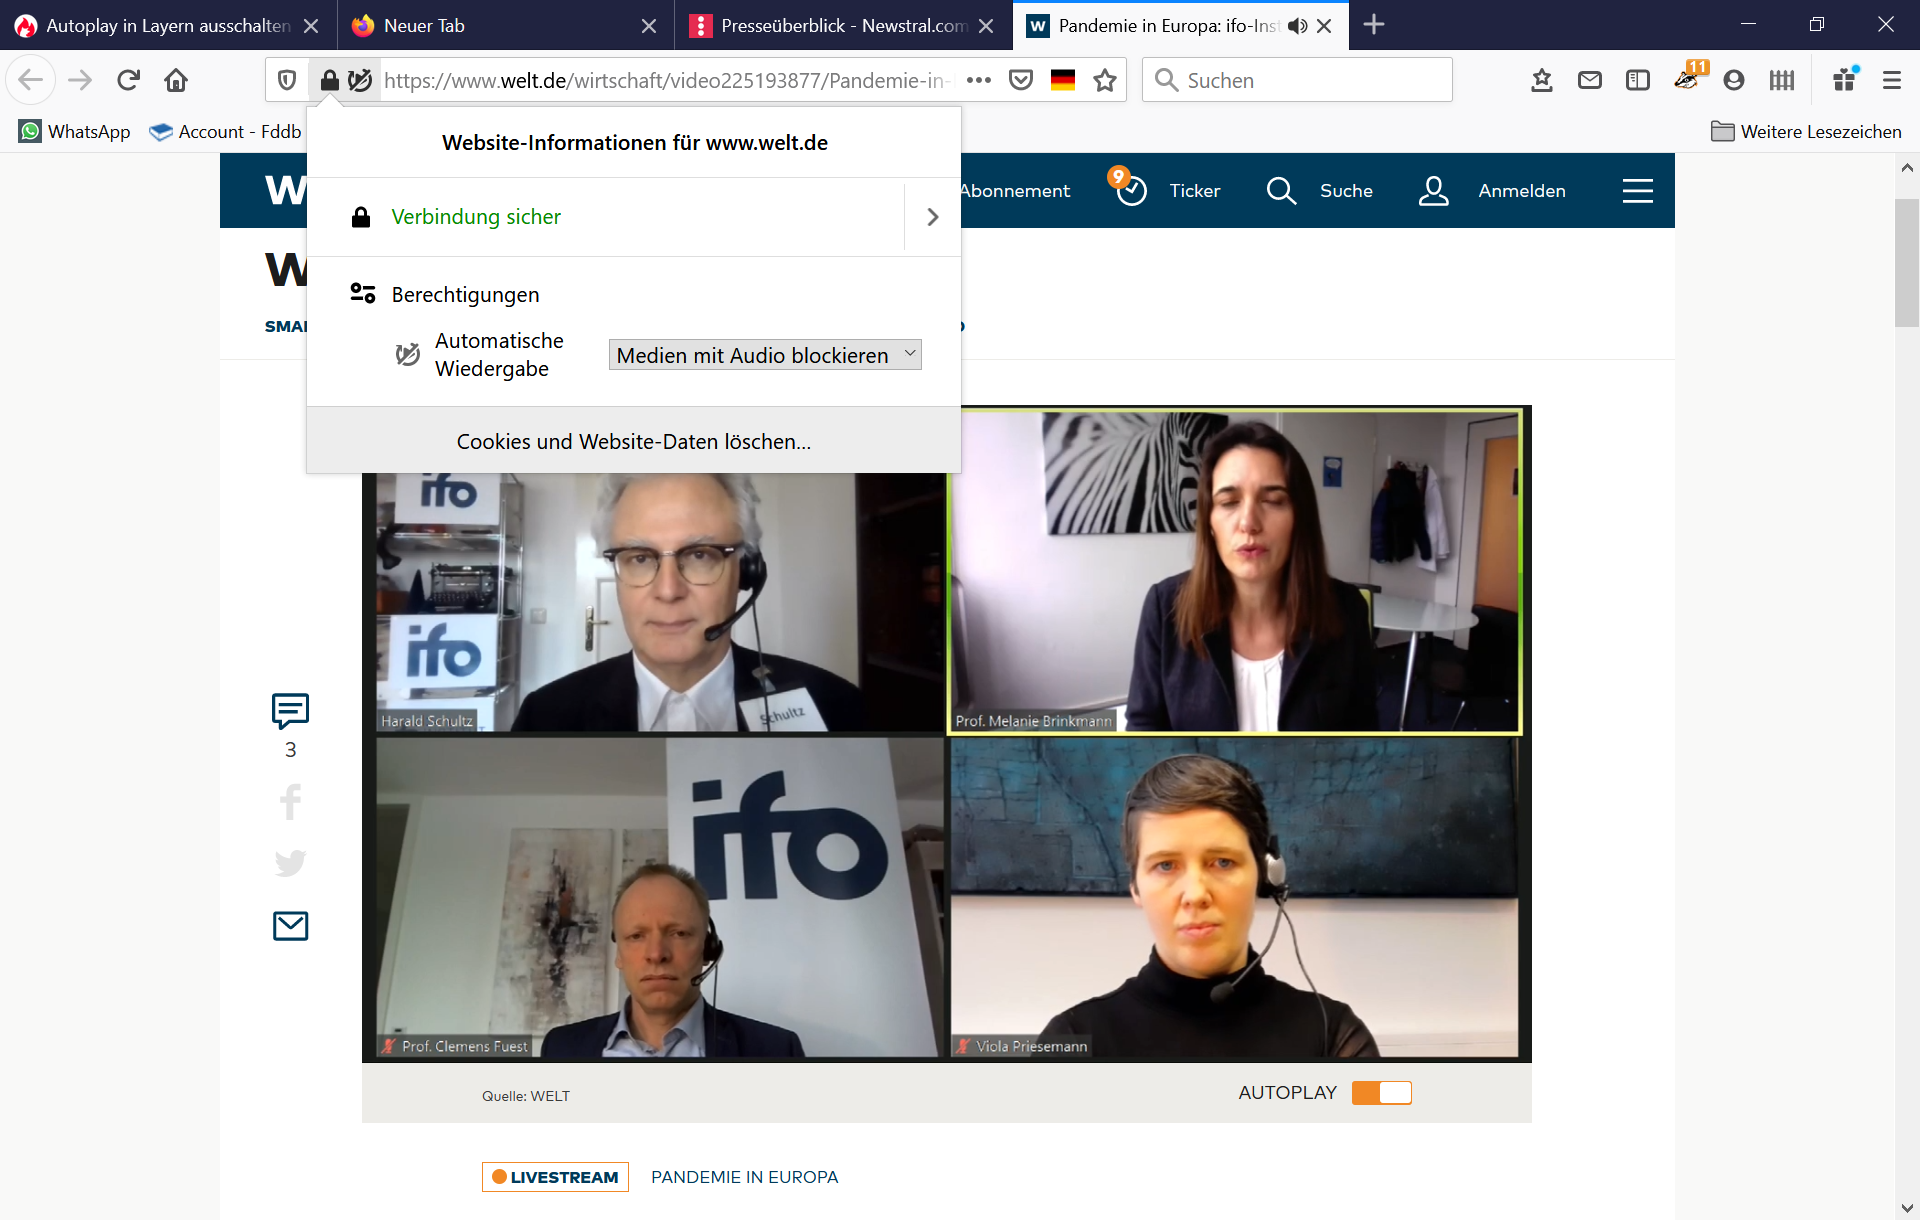Open the comments speech bubble icon
This screenshot has width=1920, height=1220.
pos(290,711)
